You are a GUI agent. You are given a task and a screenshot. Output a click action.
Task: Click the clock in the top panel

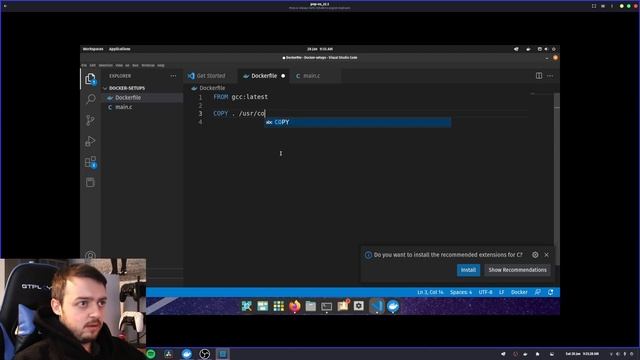320,49
